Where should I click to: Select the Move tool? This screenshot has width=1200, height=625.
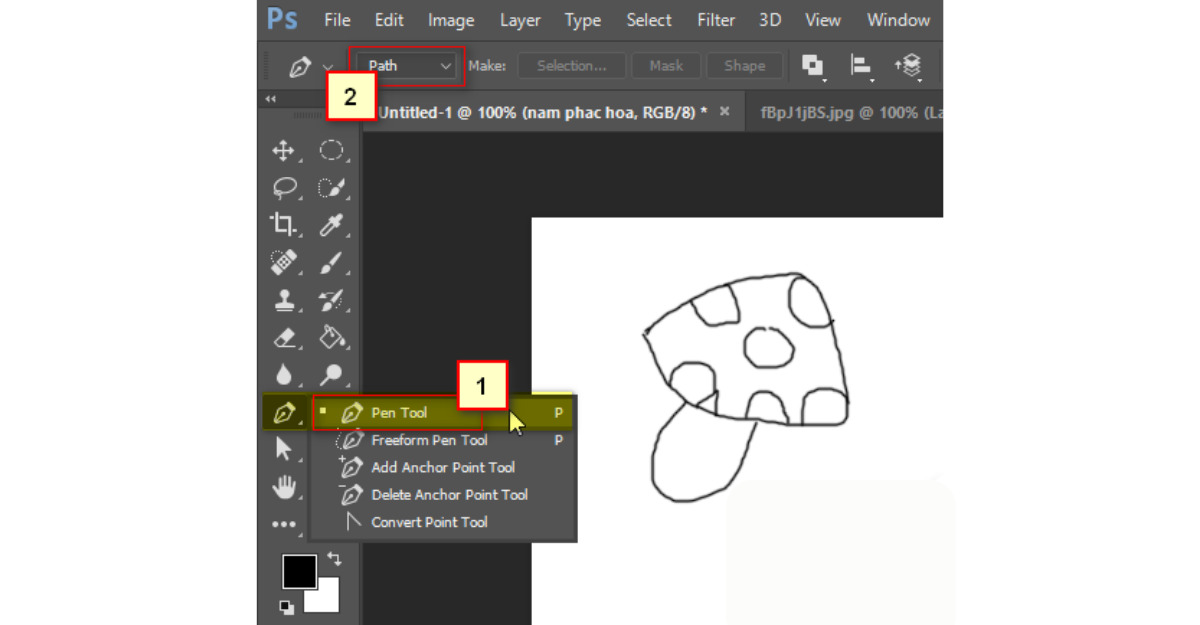(x=284, y=151)
